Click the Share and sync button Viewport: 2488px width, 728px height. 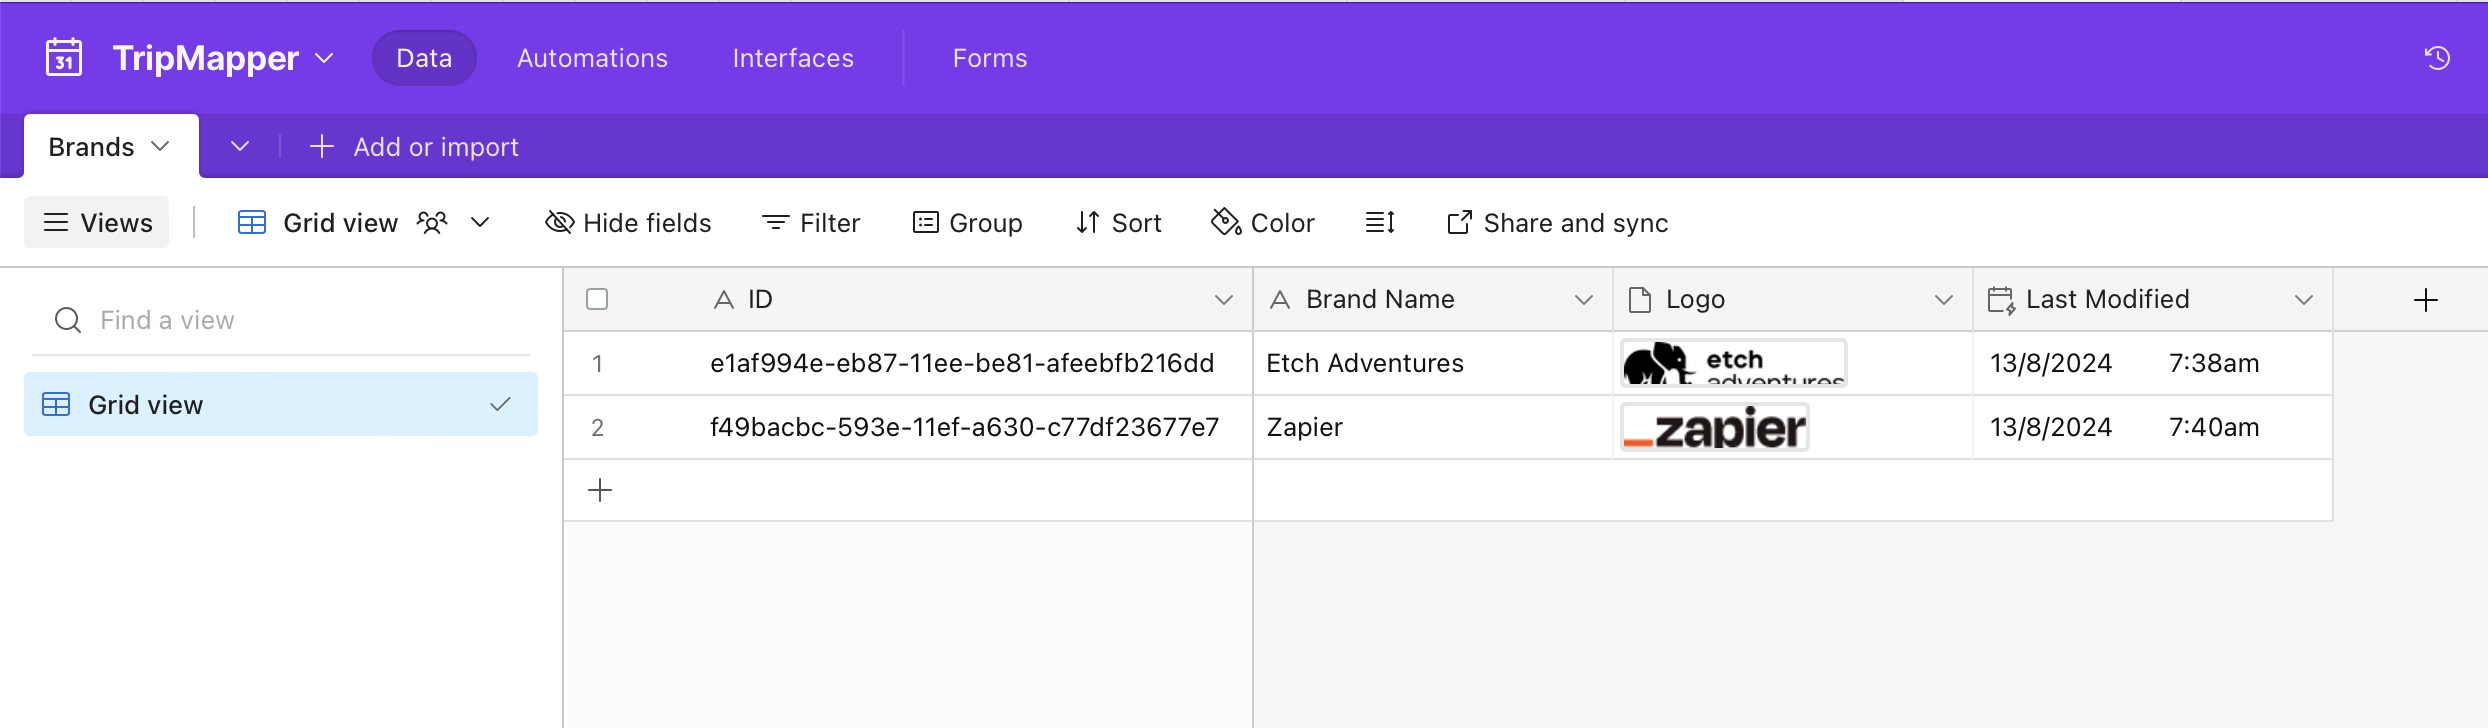tap(1557, 222)
